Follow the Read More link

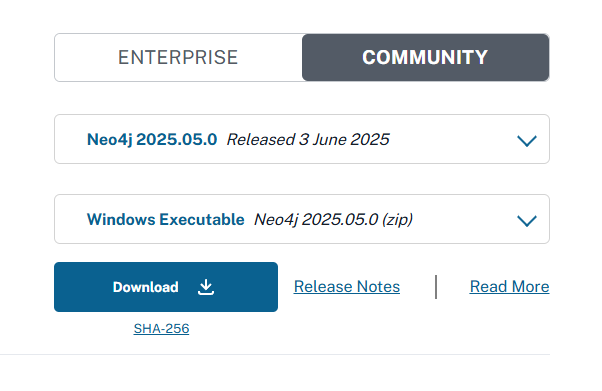(509, 287)
